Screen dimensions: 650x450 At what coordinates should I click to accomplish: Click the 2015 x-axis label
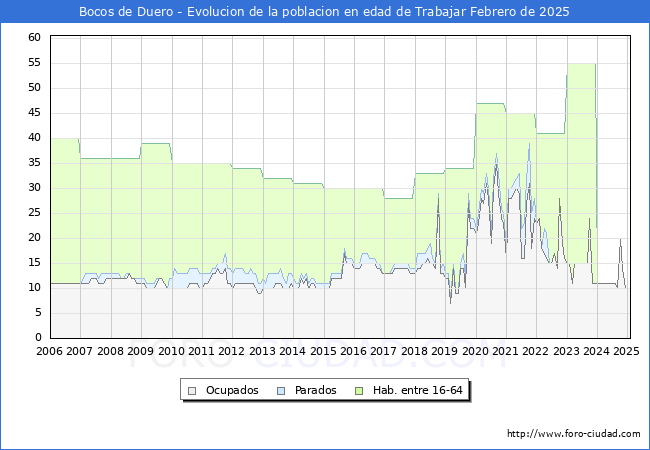323,351
